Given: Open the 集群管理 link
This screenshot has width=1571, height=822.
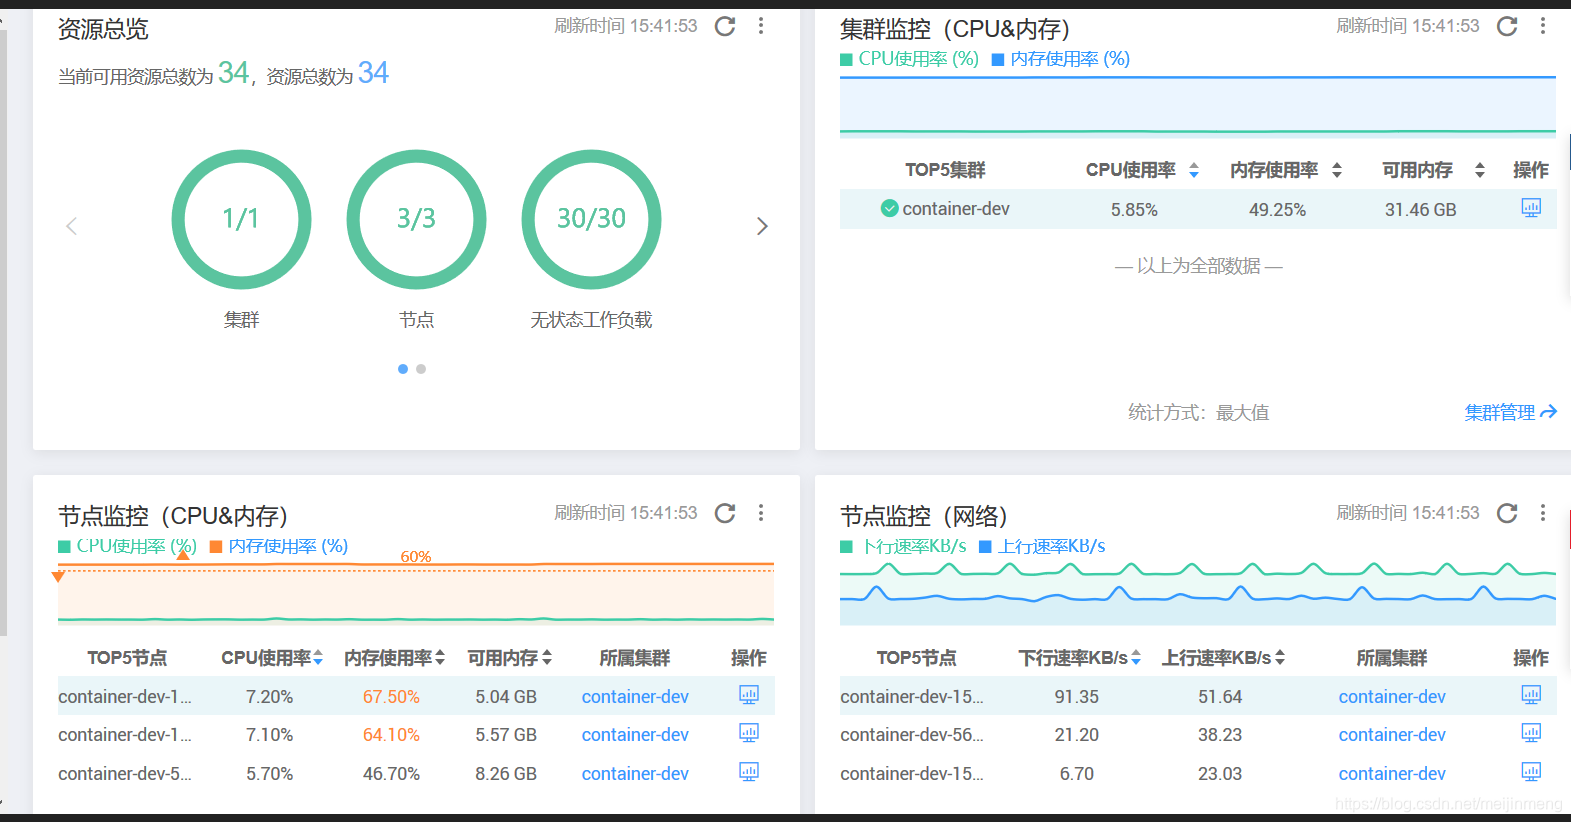Looking at the screenshot, I should (x=1511, y=412).
